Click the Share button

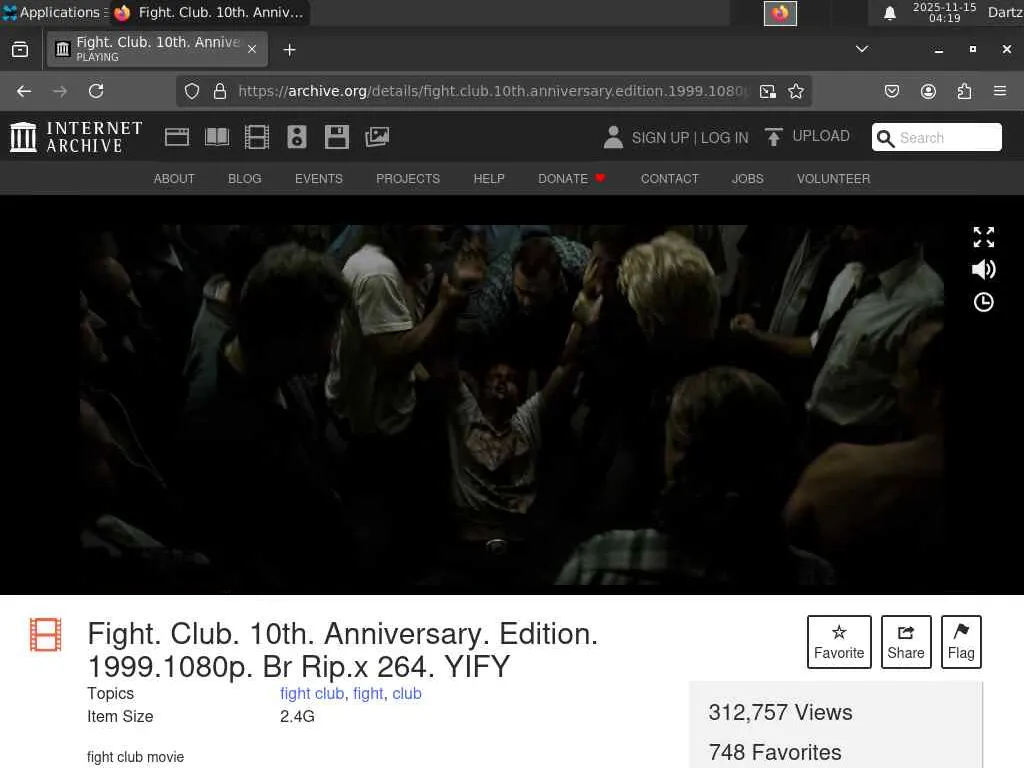click(x=906, y=642)
